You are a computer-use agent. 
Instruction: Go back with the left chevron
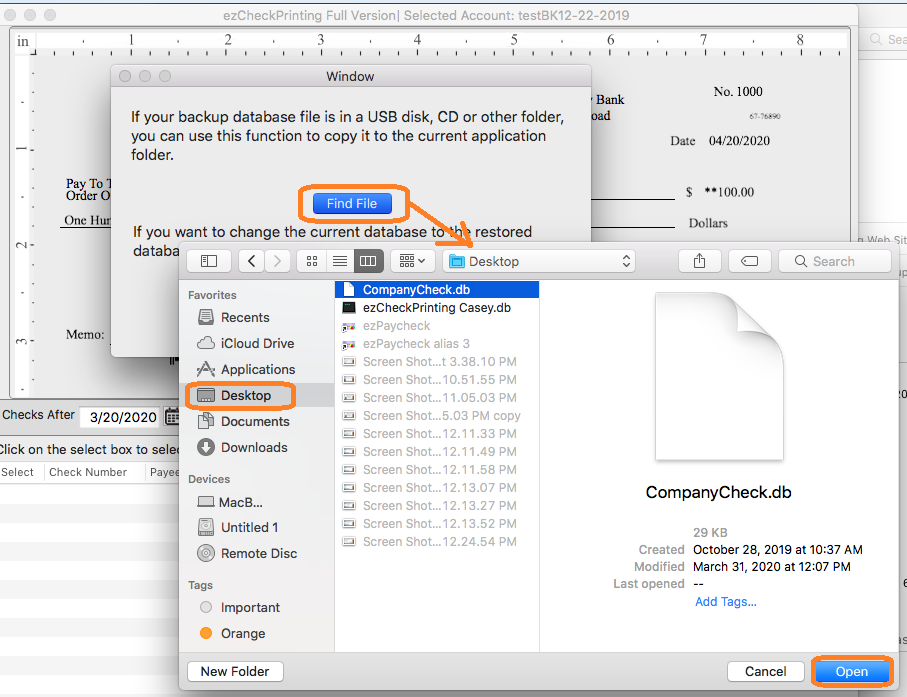click(251, 261)
